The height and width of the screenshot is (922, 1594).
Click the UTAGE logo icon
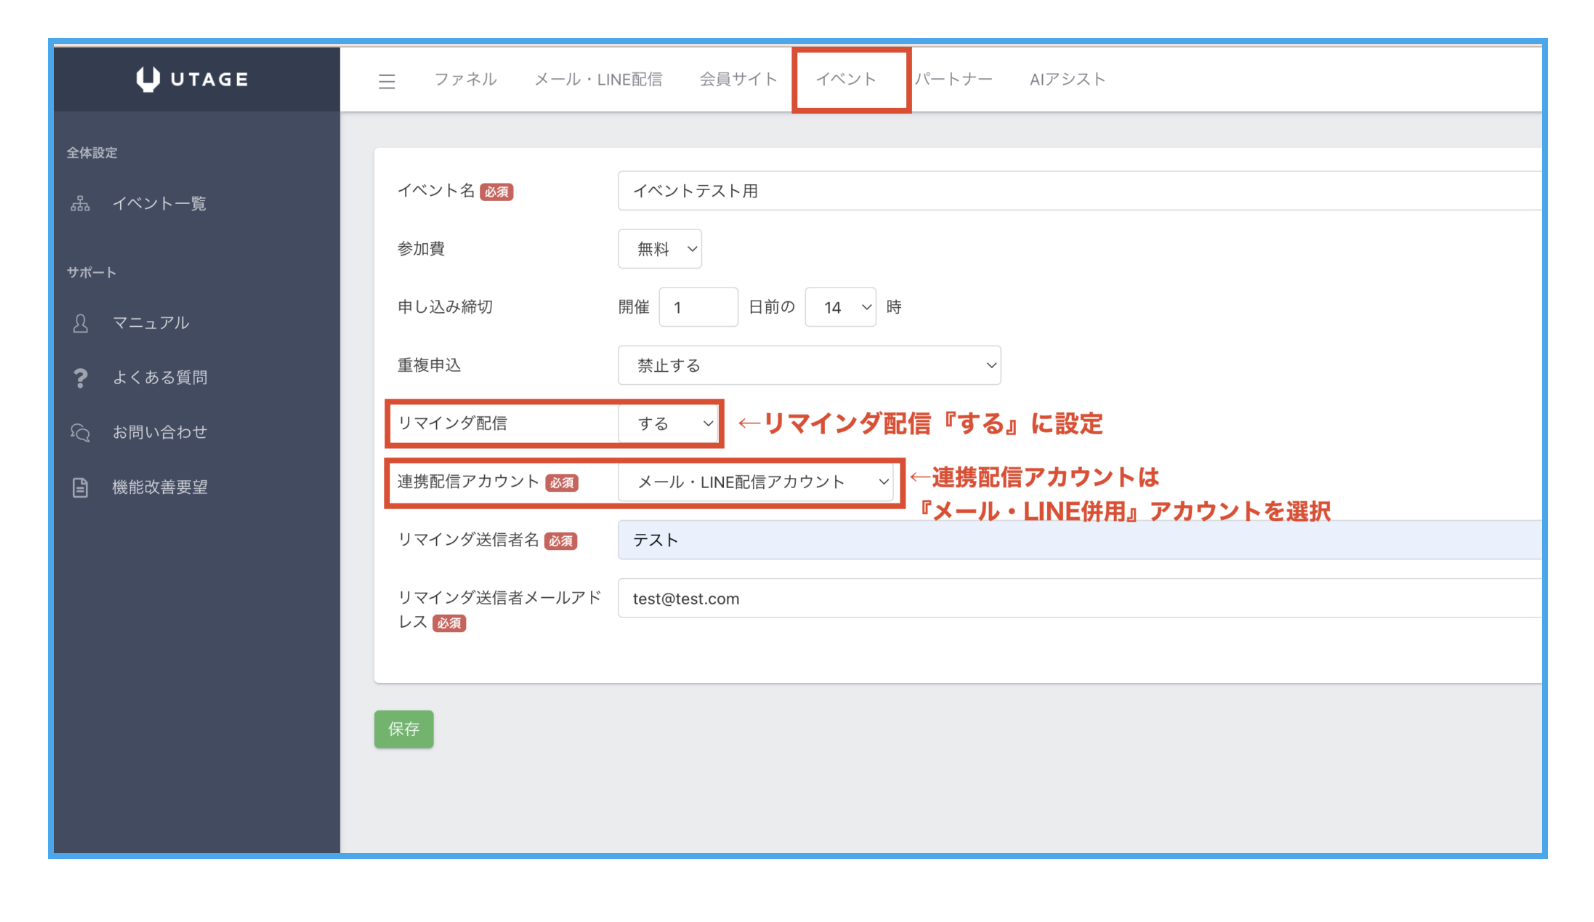pyautogui.click(x=148, y=79)
